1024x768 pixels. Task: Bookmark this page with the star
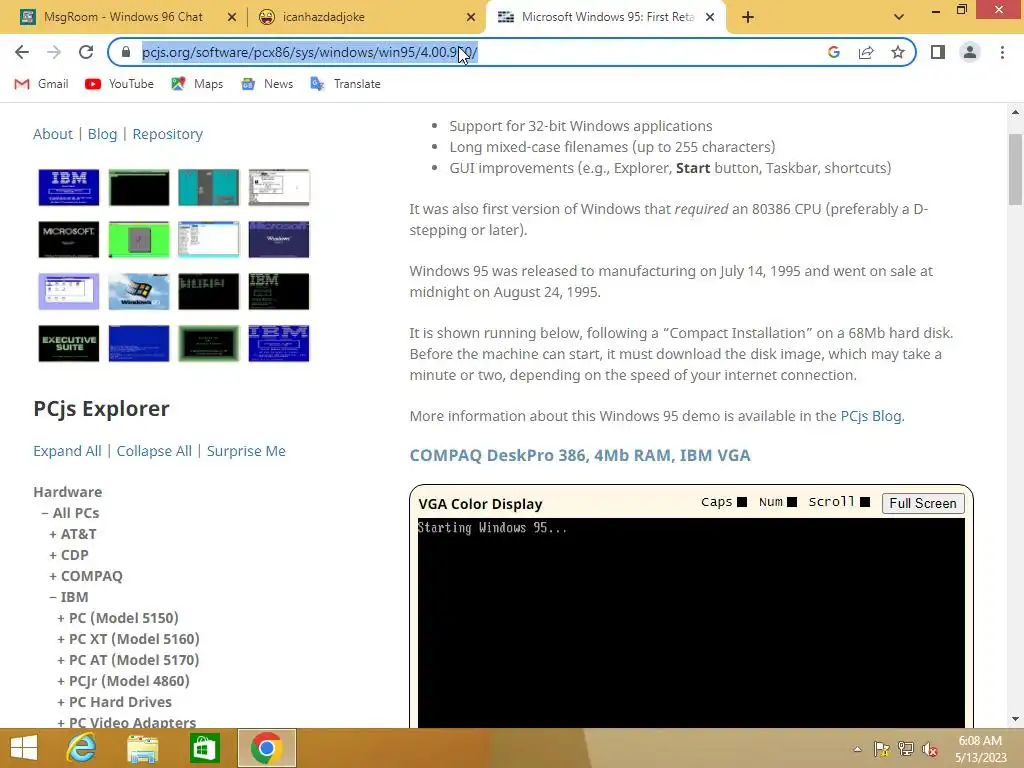tap(898, 52)
